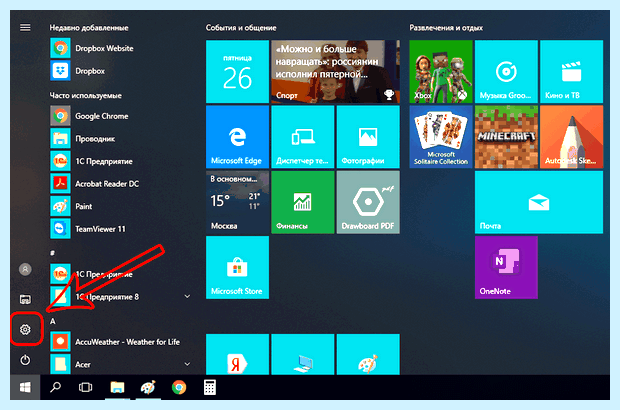Viewport: 620px width, 410px height.
Task: Expand the 1С Предприятие 8 folder chevron
Action: (x=187, y=296)
